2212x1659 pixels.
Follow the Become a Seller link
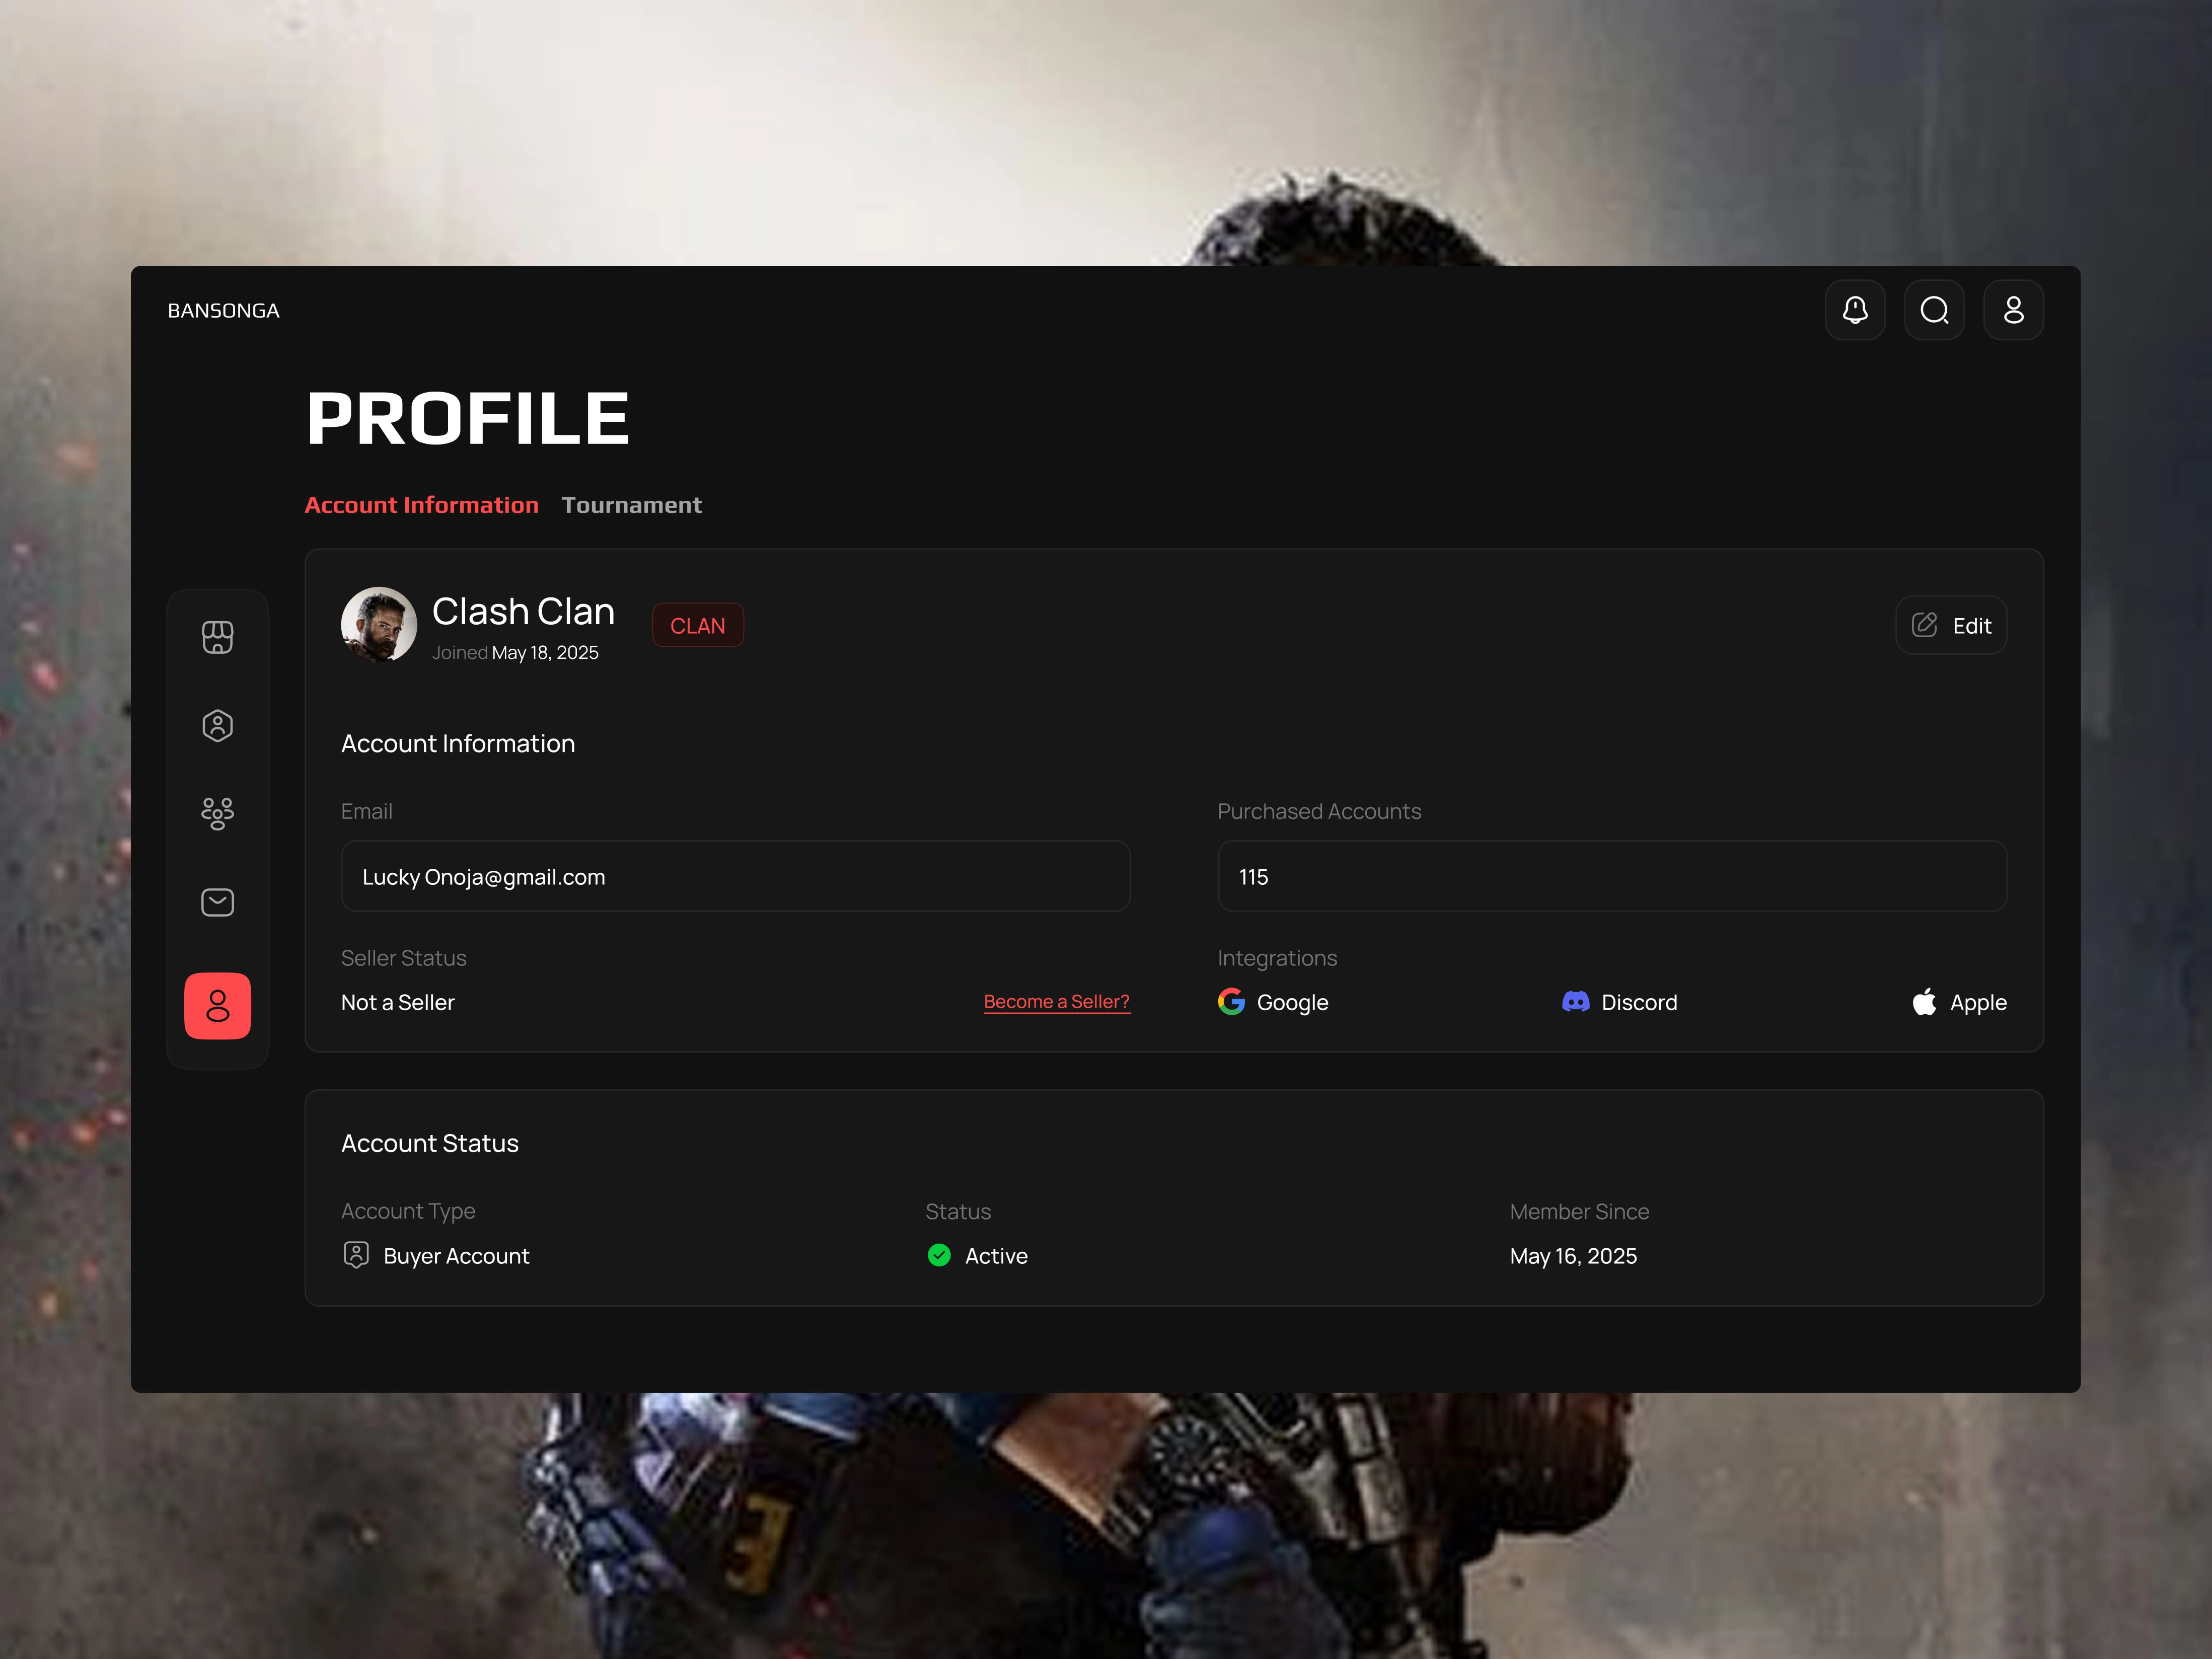(x=1056, y=1001)
